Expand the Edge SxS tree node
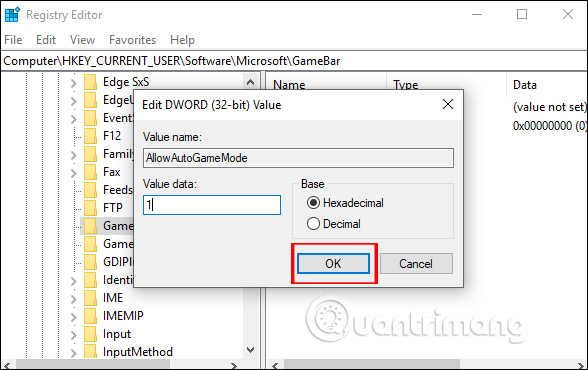This screenshot has height=370, width=588. (74, 82)
